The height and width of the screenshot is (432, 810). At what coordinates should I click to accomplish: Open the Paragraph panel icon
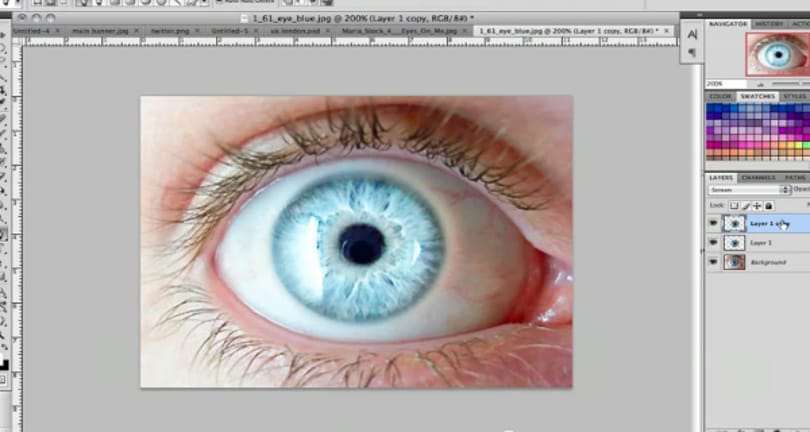(692, 53)
